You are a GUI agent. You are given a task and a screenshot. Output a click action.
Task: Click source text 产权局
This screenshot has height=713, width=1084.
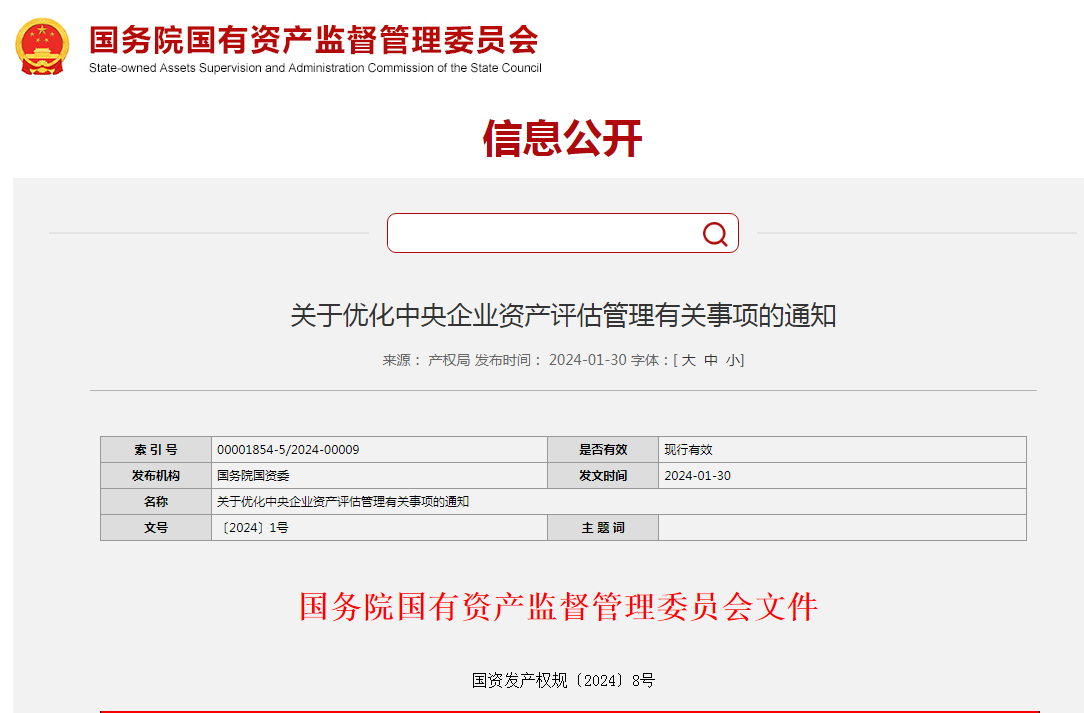449,360
